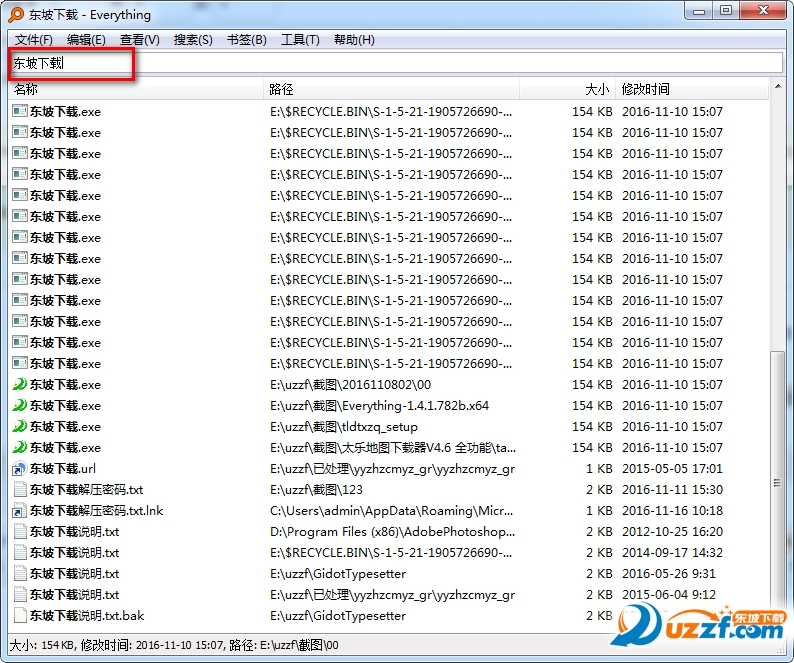Image resolution: width=794 pixels, height=663 pixels.
Task: Click the status bar file details text
Action: pos(174,645)
